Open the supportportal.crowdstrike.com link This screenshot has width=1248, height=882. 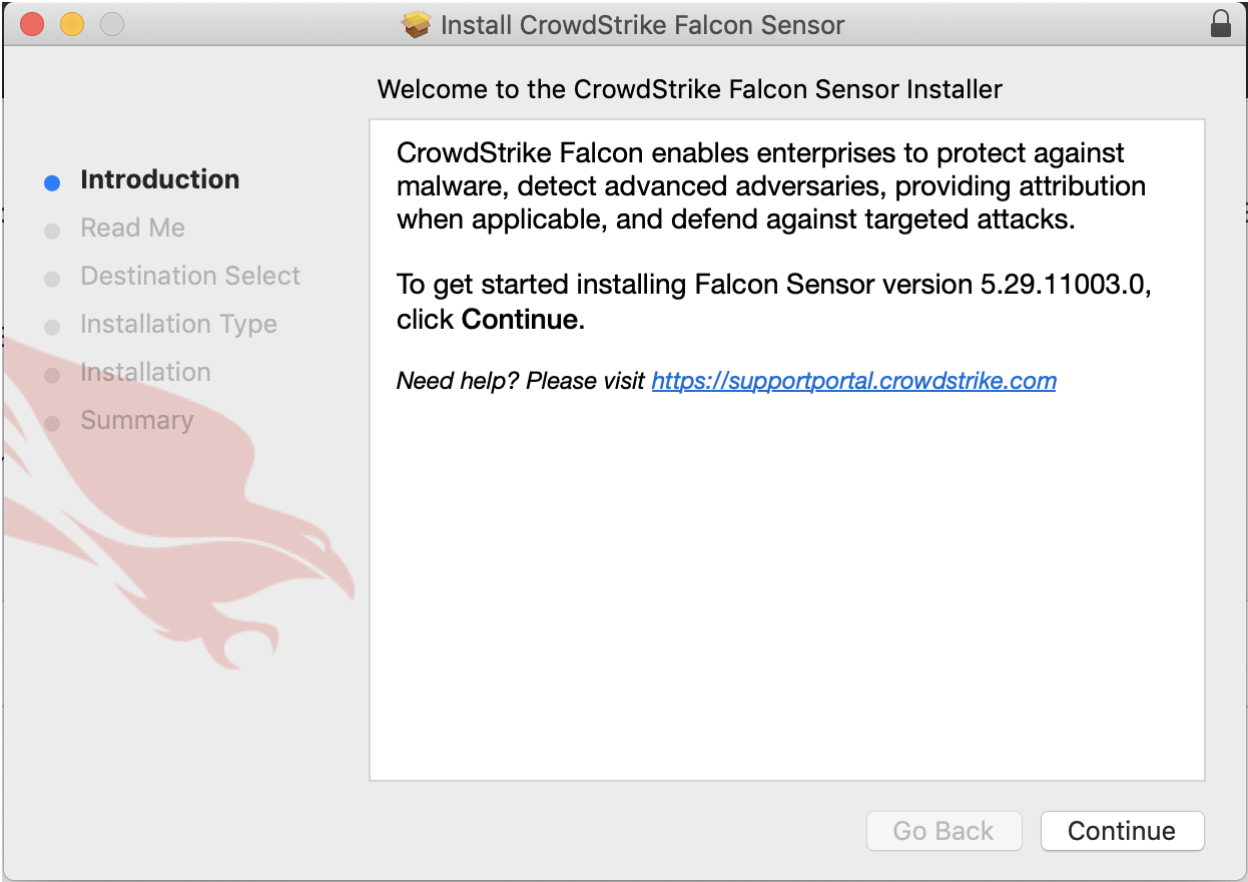pos(853,381)
